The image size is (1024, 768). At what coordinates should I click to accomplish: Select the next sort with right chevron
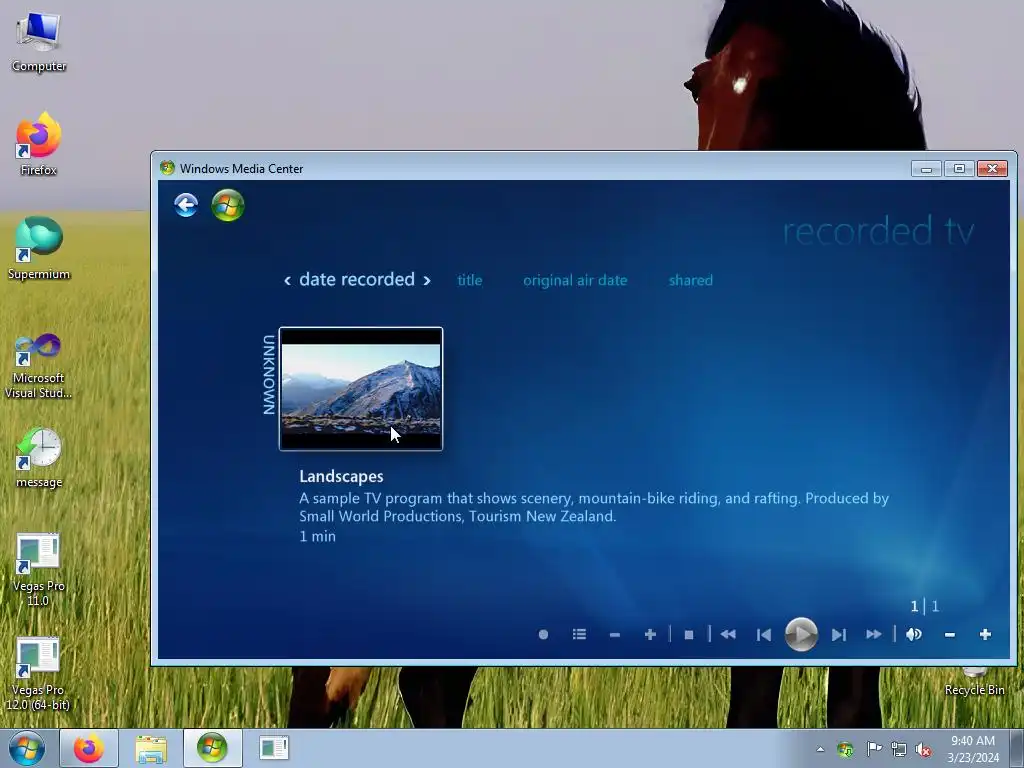(x=427, y=281)
